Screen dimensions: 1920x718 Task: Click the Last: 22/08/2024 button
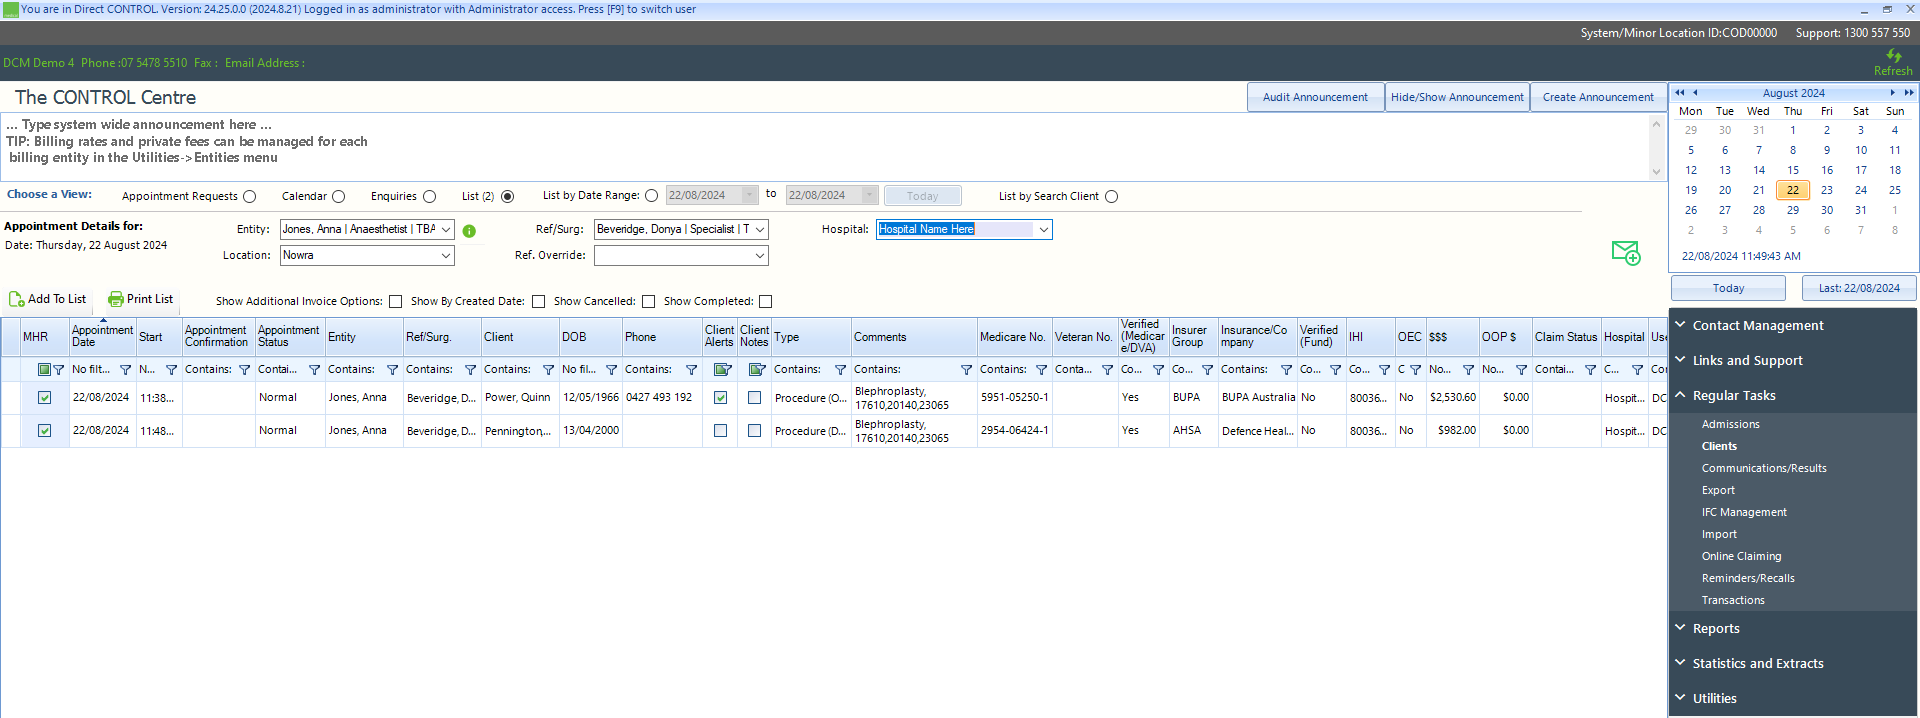(1859, 289)
